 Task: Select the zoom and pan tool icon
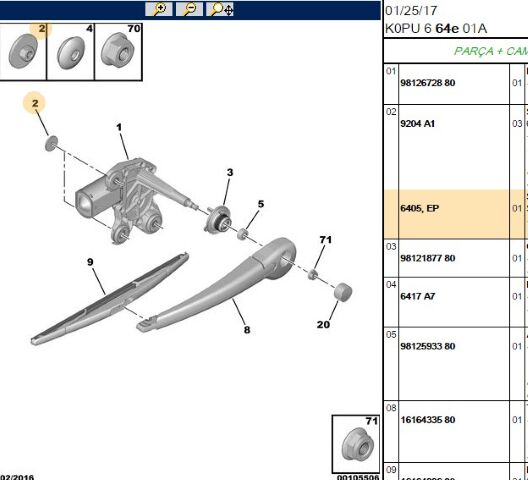(x=220, y=9)
